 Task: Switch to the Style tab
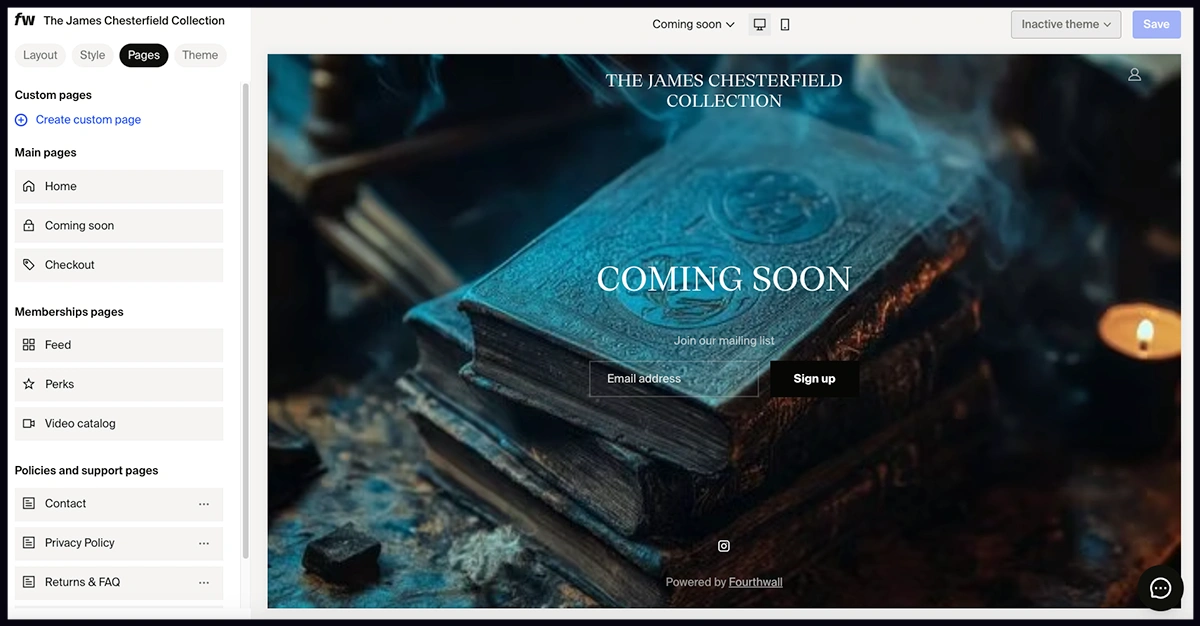(x=93, y=55)
